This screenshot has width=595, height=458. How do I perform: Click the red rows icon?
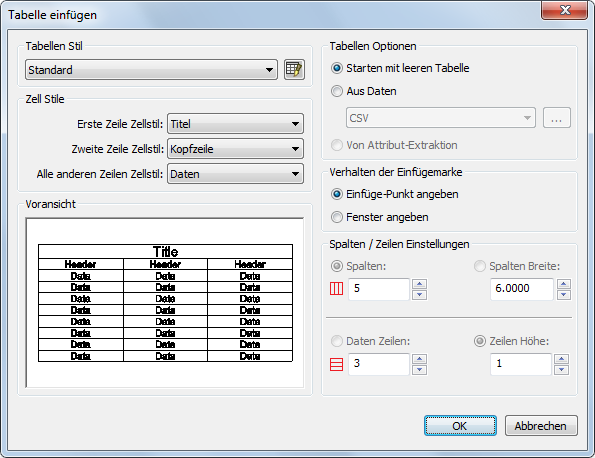(336, 364)
